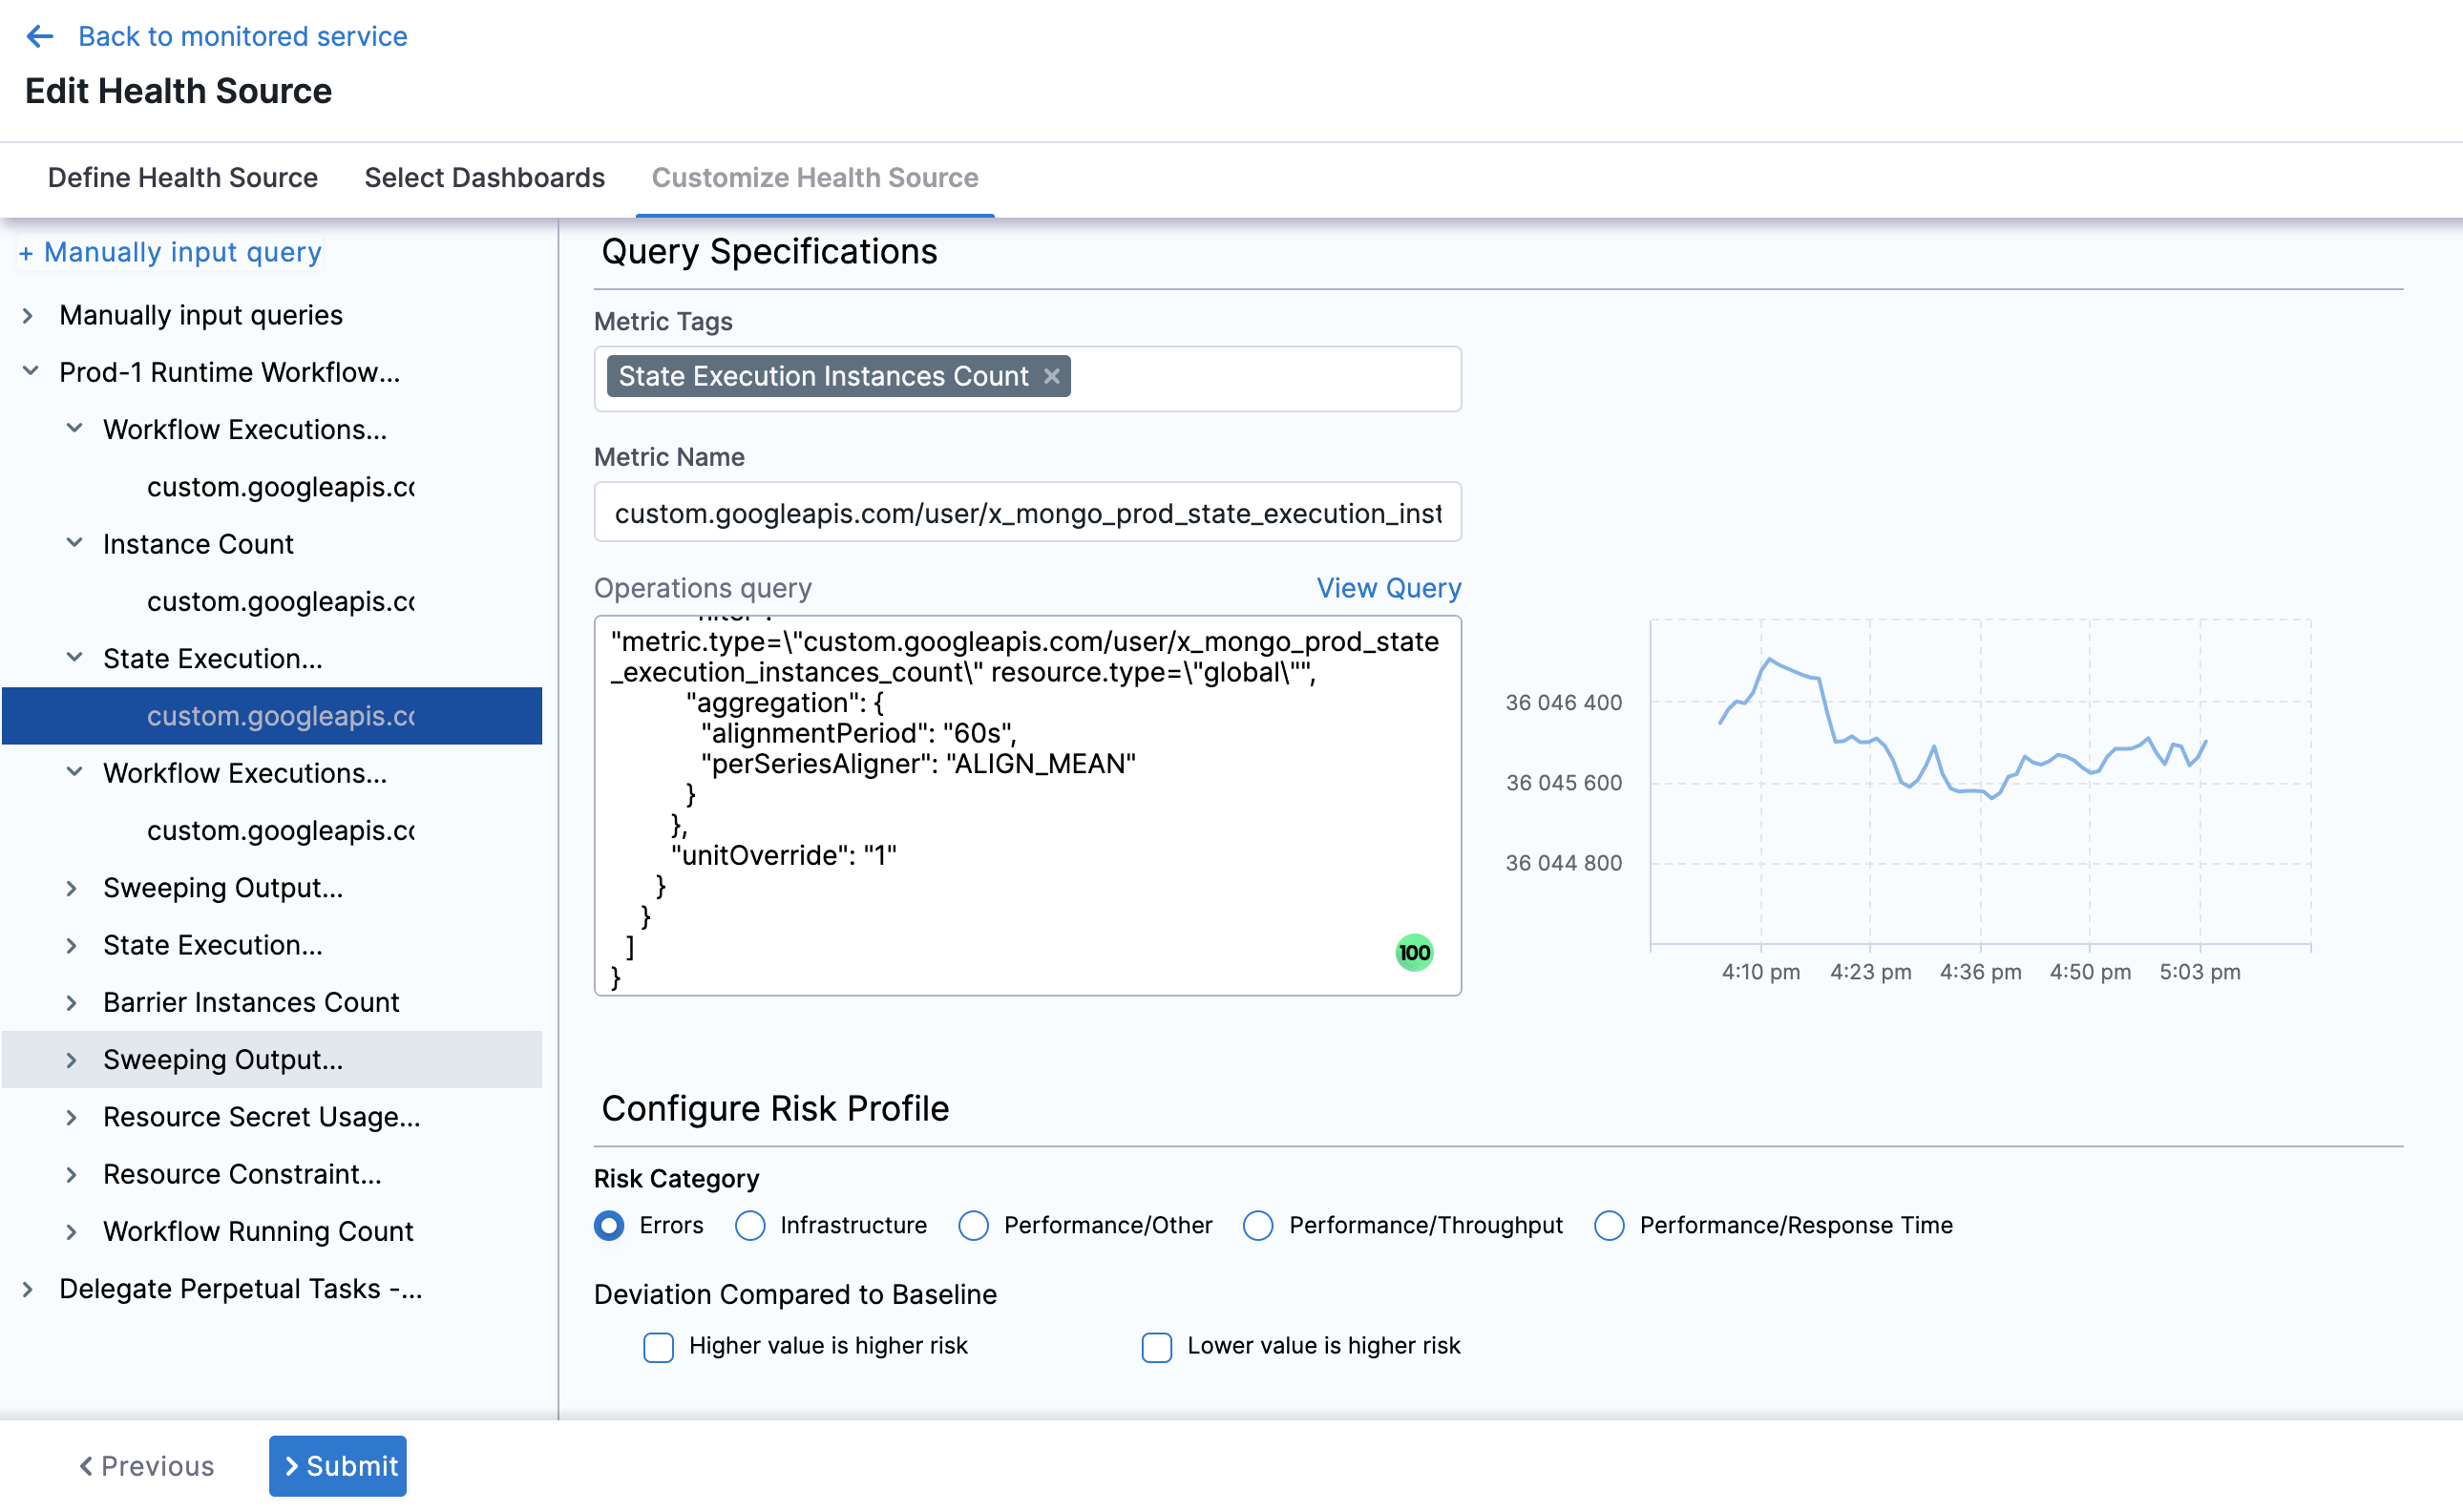Enable Higher value is higher risk

pyautogui.click(x=658, y=1347)
